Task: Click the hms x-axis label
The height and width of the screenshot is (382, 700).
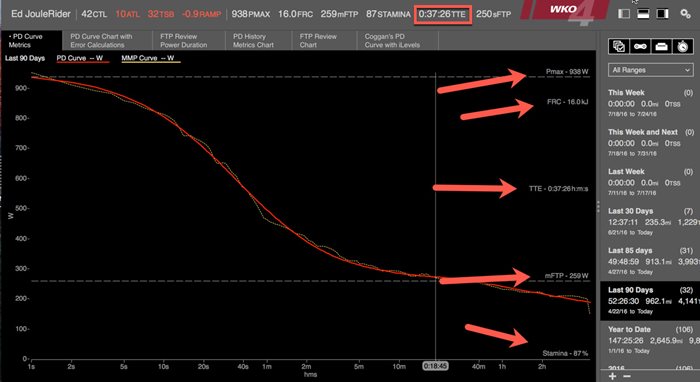Action: [x=311, y=374]
